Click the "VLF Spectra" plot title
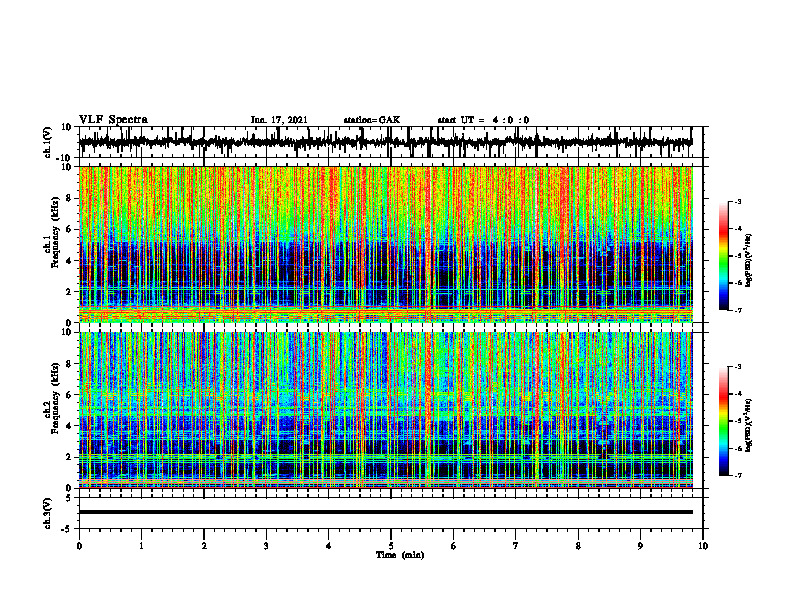The width and height of the screenshot is (792, 612). (113, 119)
